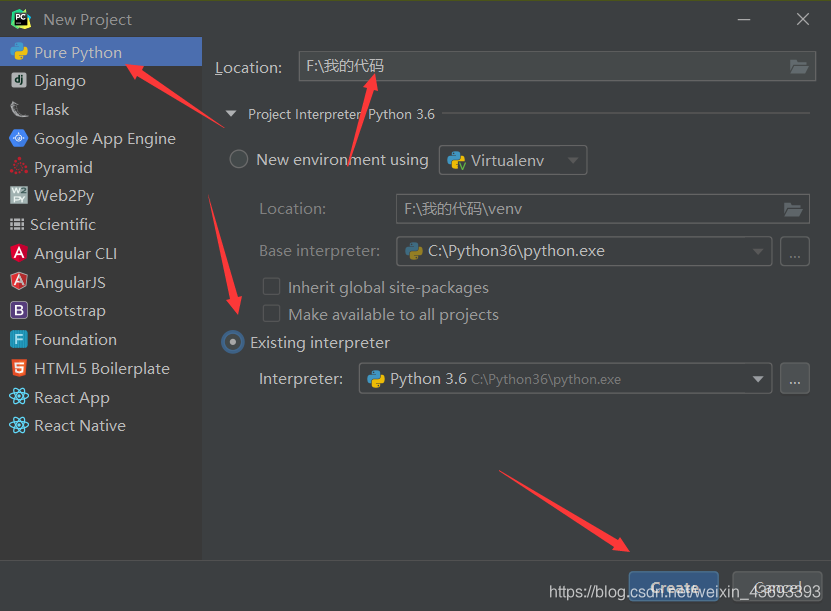The image size is (831, 611).
Task: Select New environment using radio button
Action: point(238,159)
